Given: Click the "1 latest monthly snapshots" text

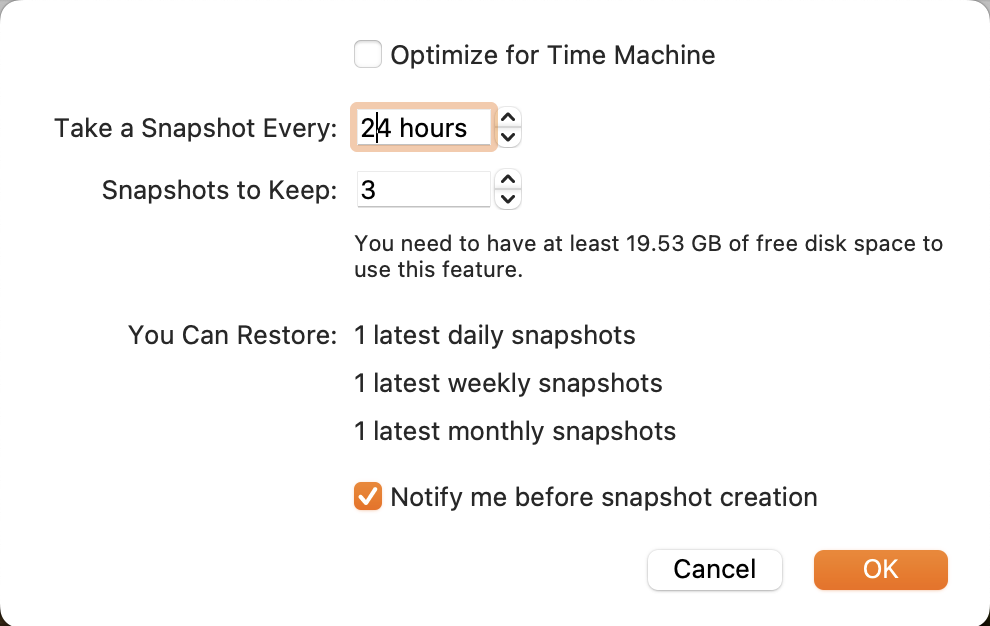Looking at the screenshot, I should (x=515, y=432).
